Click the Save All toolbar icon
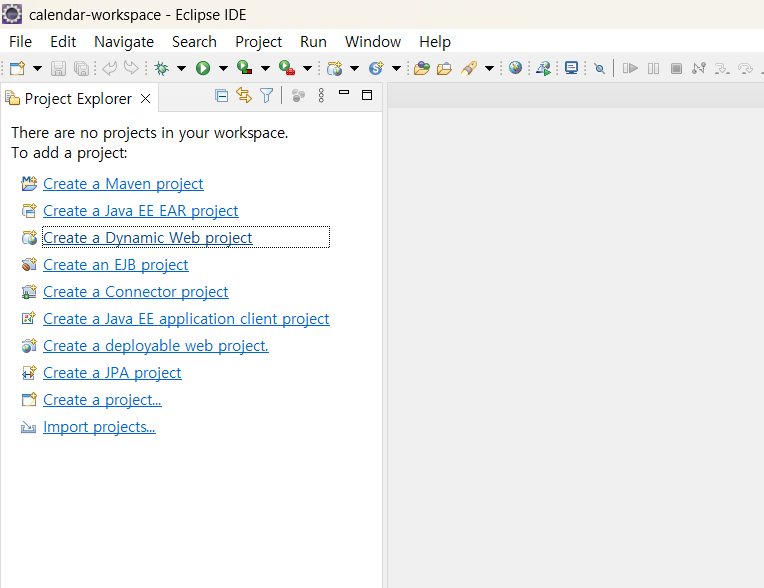This screenshot has width=764, height=588. click(81, 68)
